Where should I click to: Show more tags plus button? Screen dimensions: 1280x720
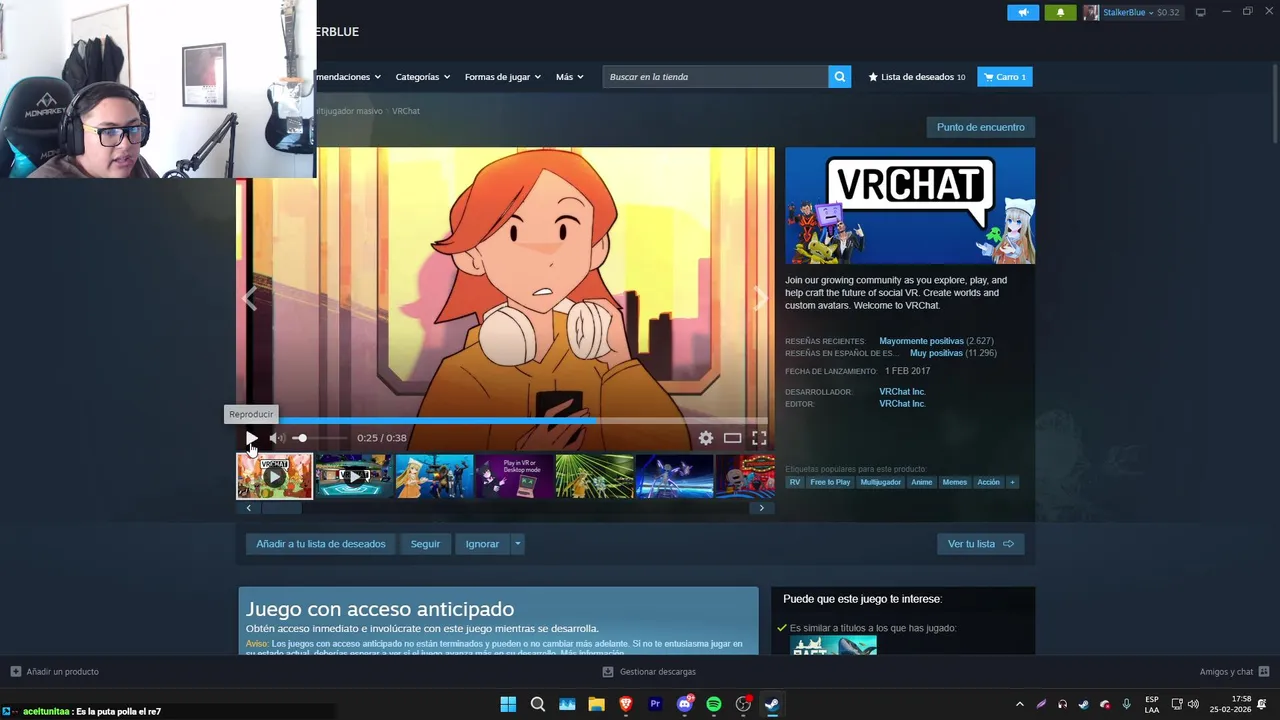(x=1012, y=482)
